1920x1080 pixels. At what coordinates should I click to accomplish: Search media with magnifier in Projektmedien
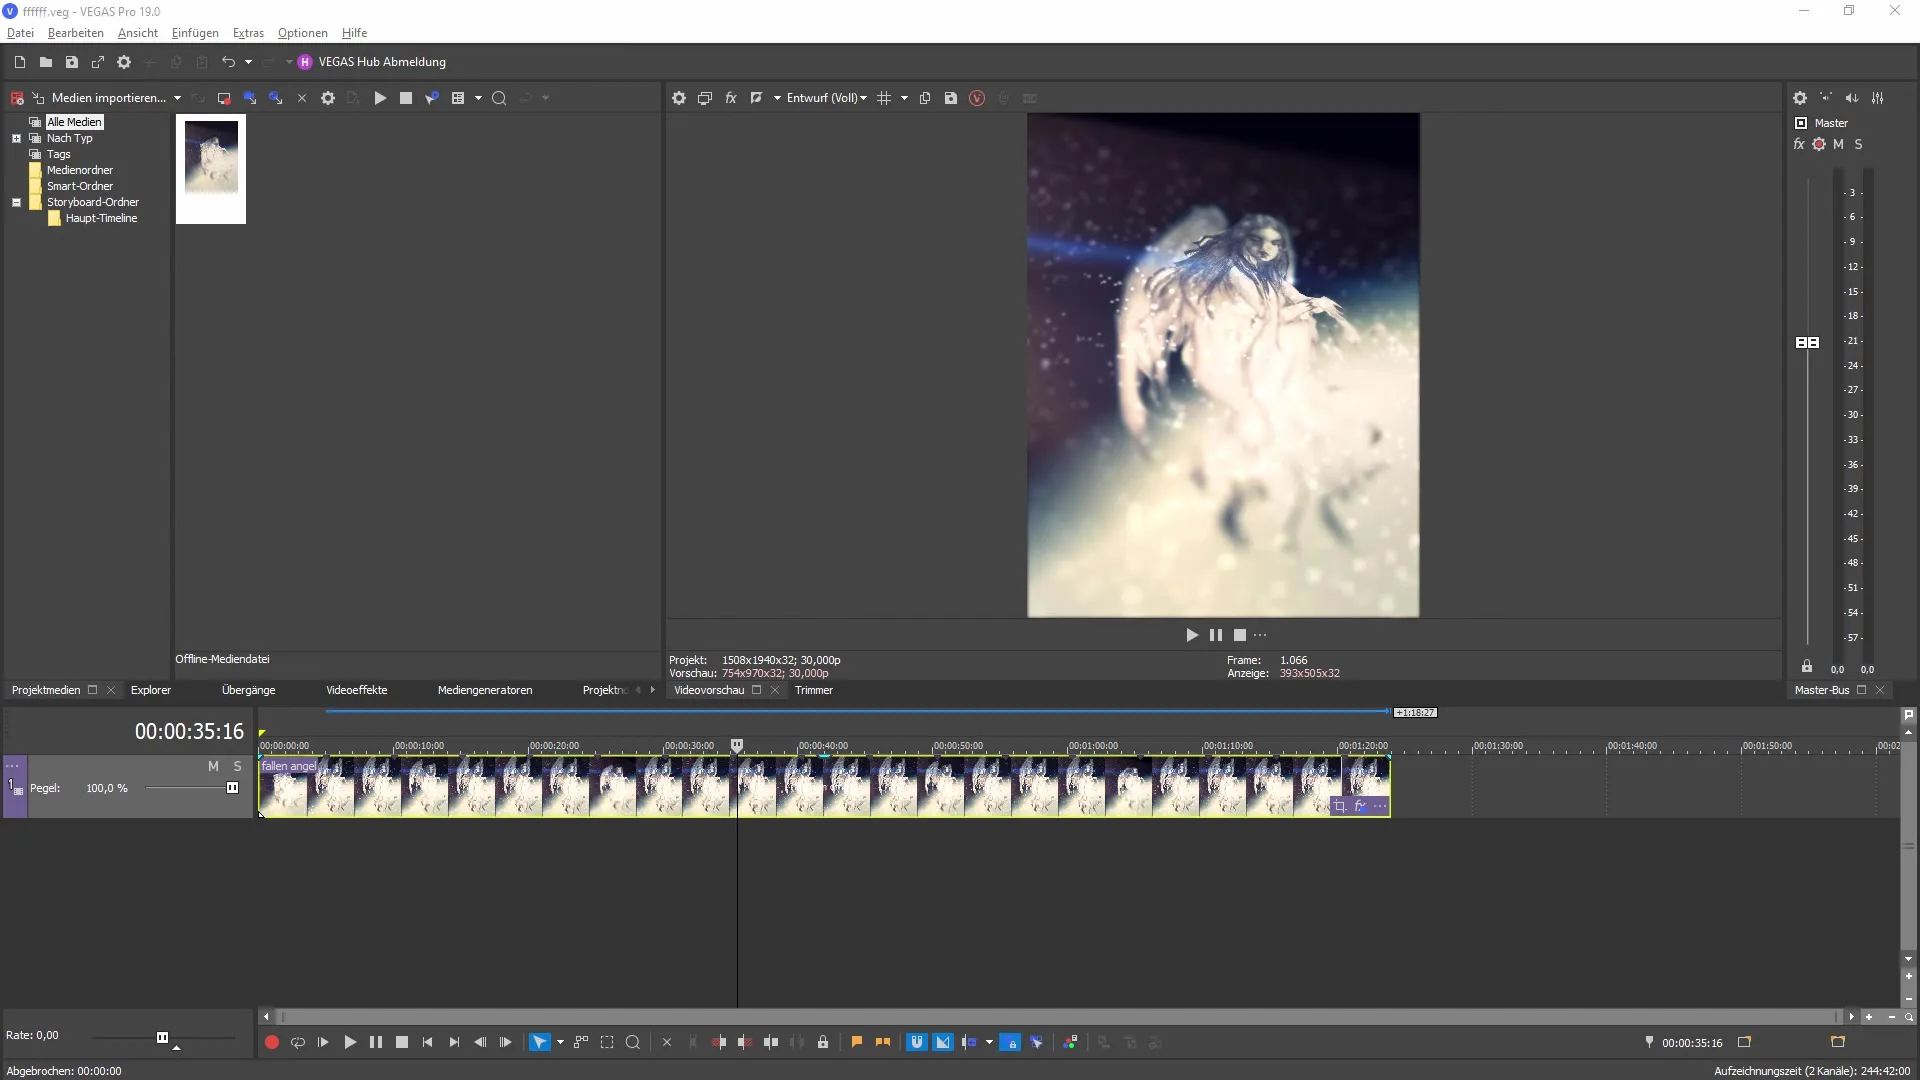coord(499,98)
